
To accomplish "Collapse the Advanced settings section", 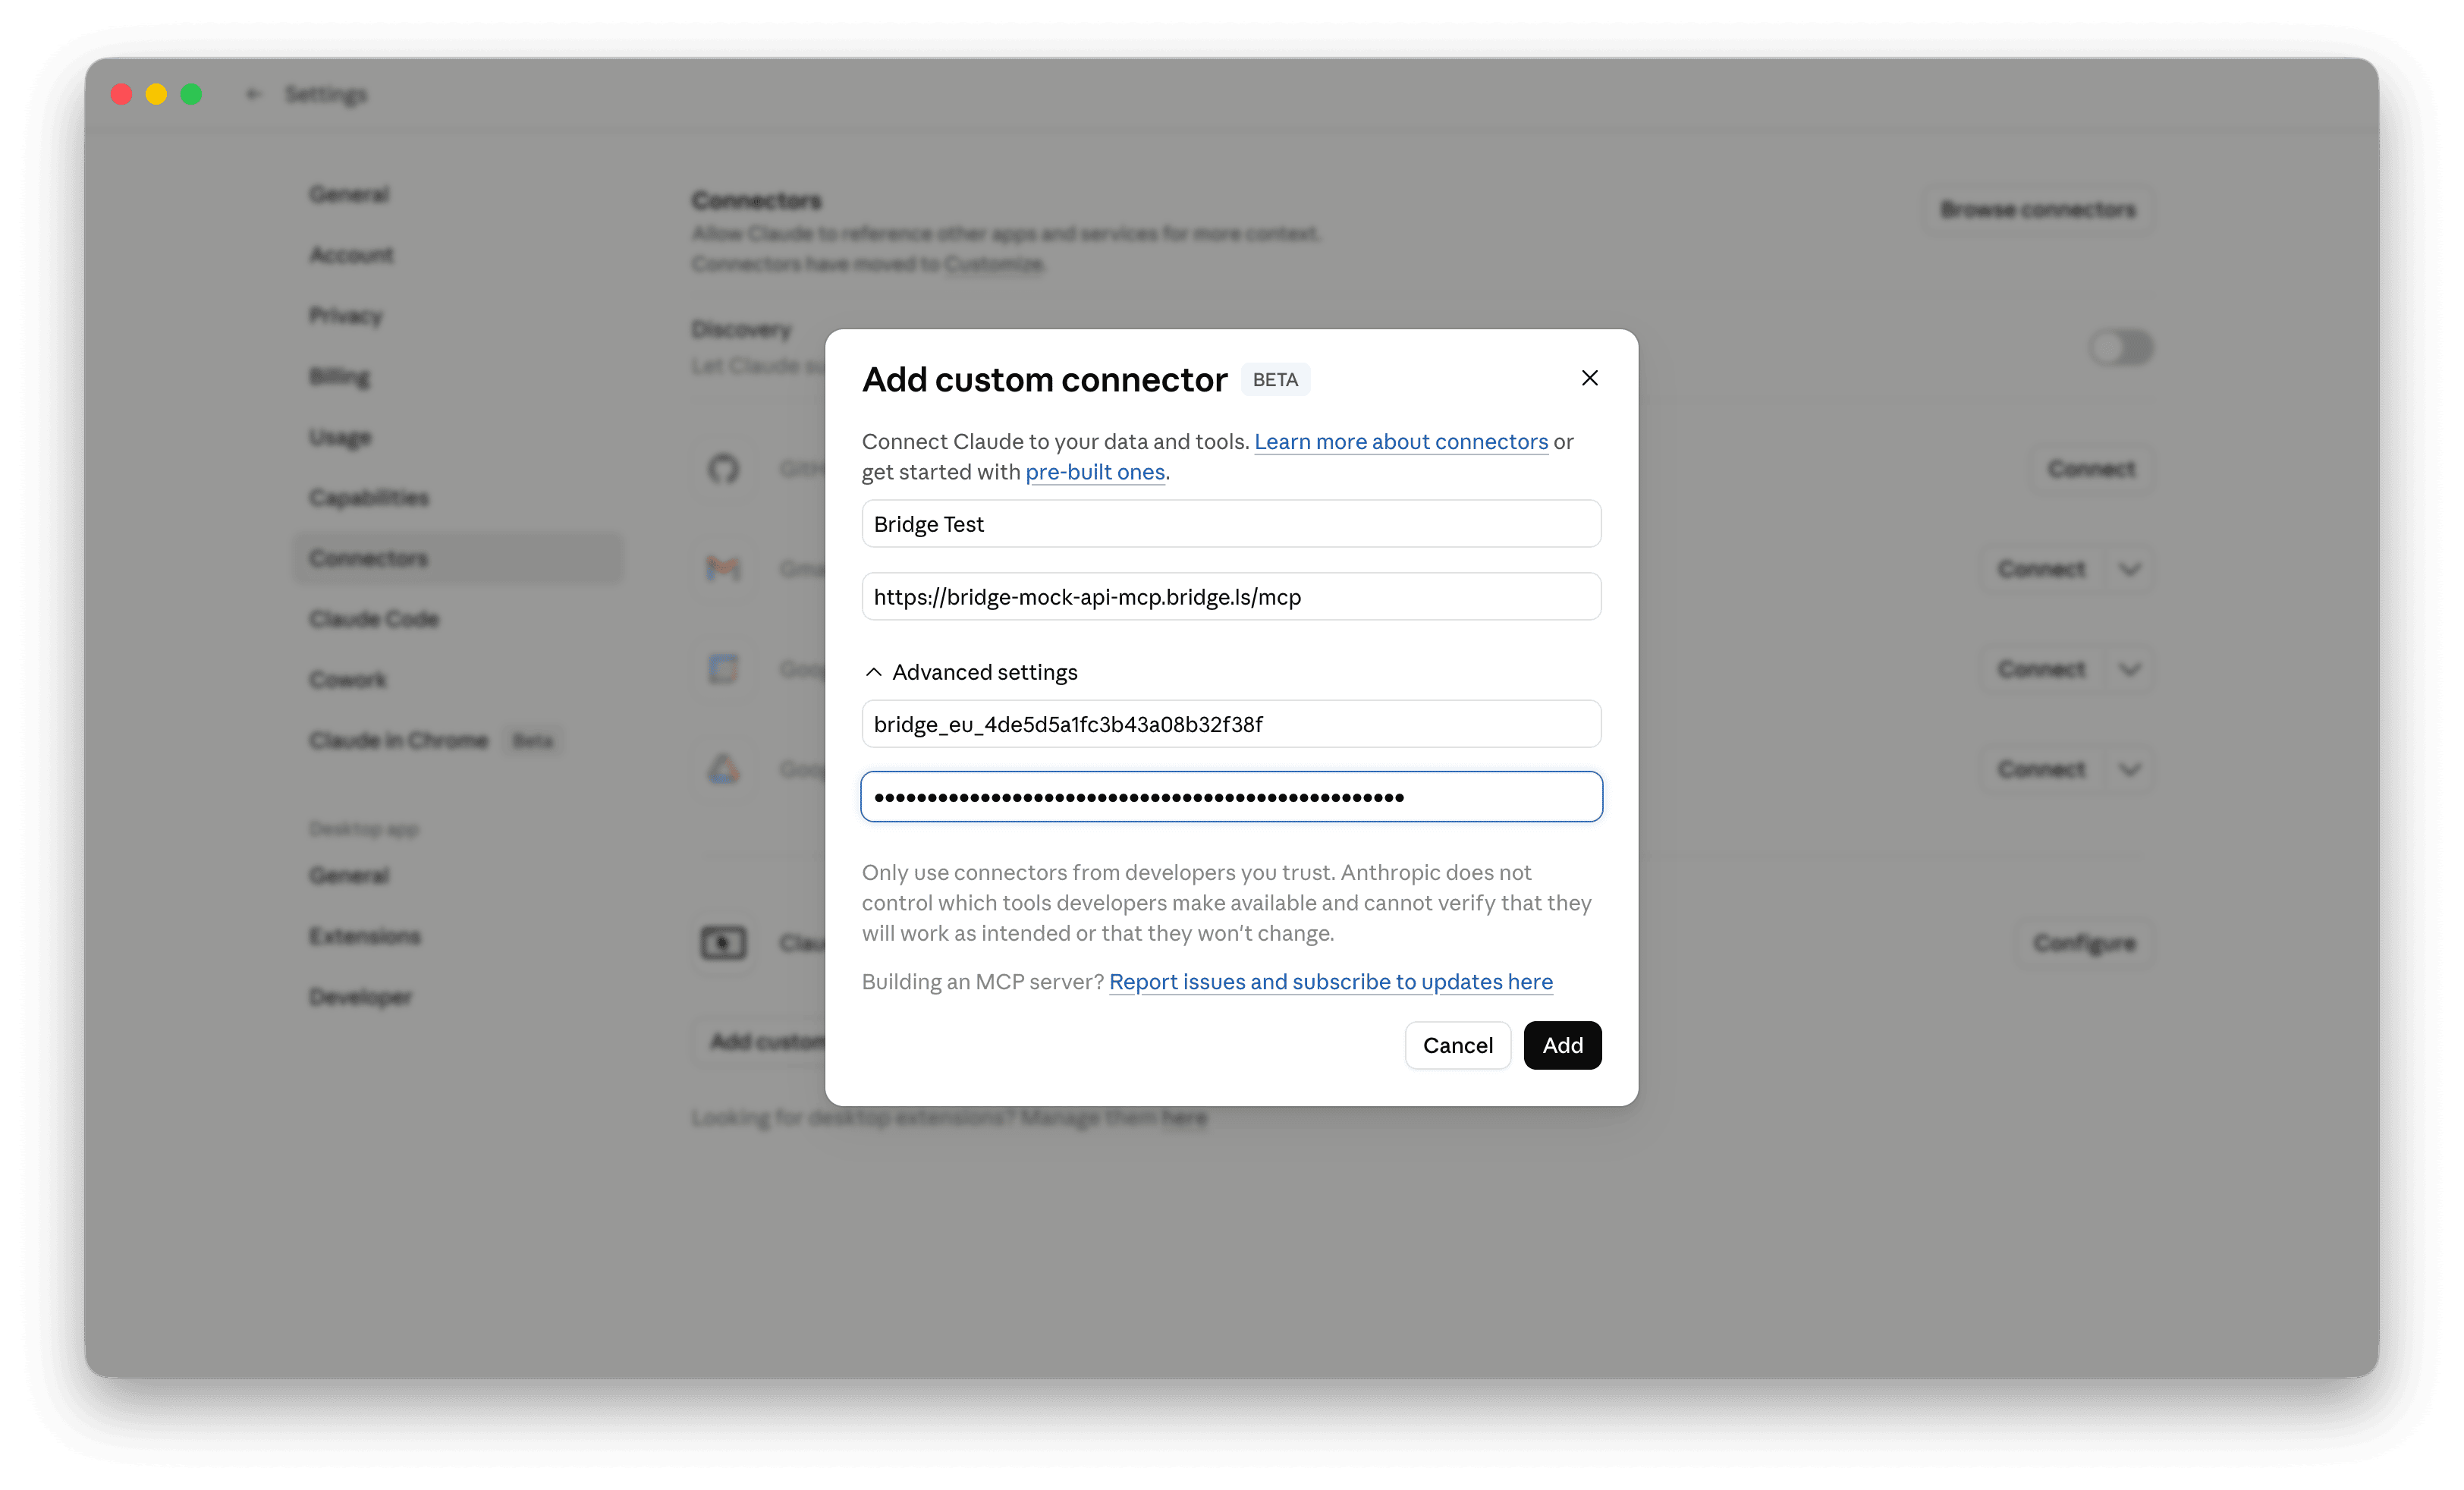I will pos(971,672).
